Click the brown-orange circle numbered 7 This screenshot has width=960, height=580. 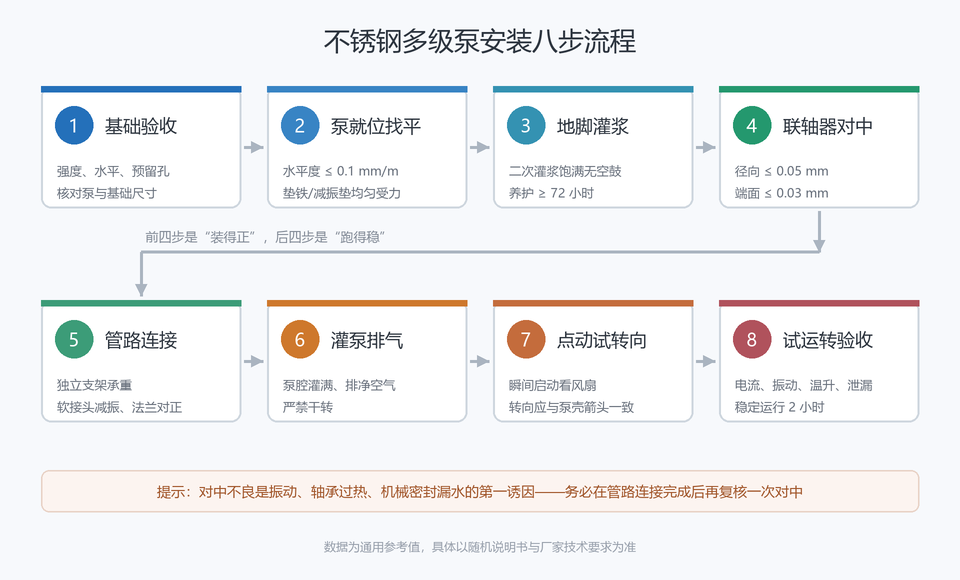[526, 339]
